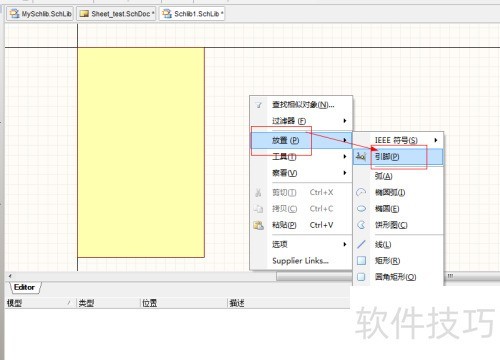Expand the arrow next to 工具(T)
The height and width of the screenshot is (360, 500).
pos(345,156)
